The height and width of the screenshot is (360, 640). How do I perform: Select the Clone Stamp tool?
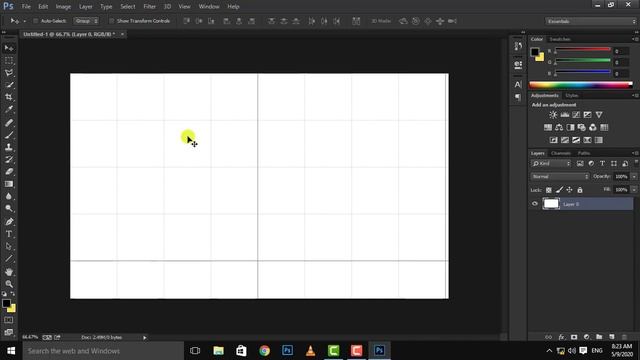(9, 147)
